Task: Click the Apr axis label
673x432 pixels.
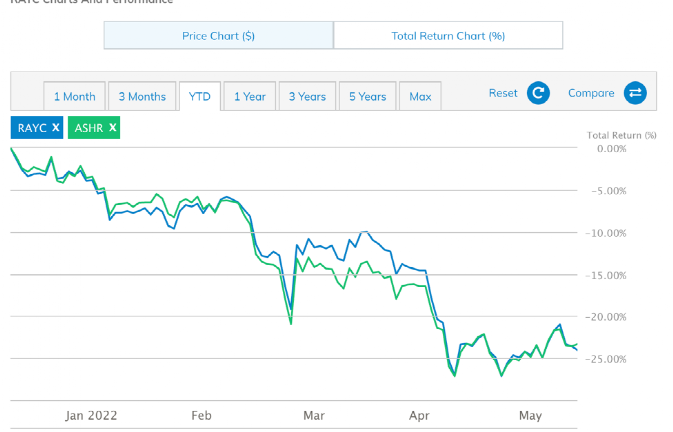Action: point(419,416)
